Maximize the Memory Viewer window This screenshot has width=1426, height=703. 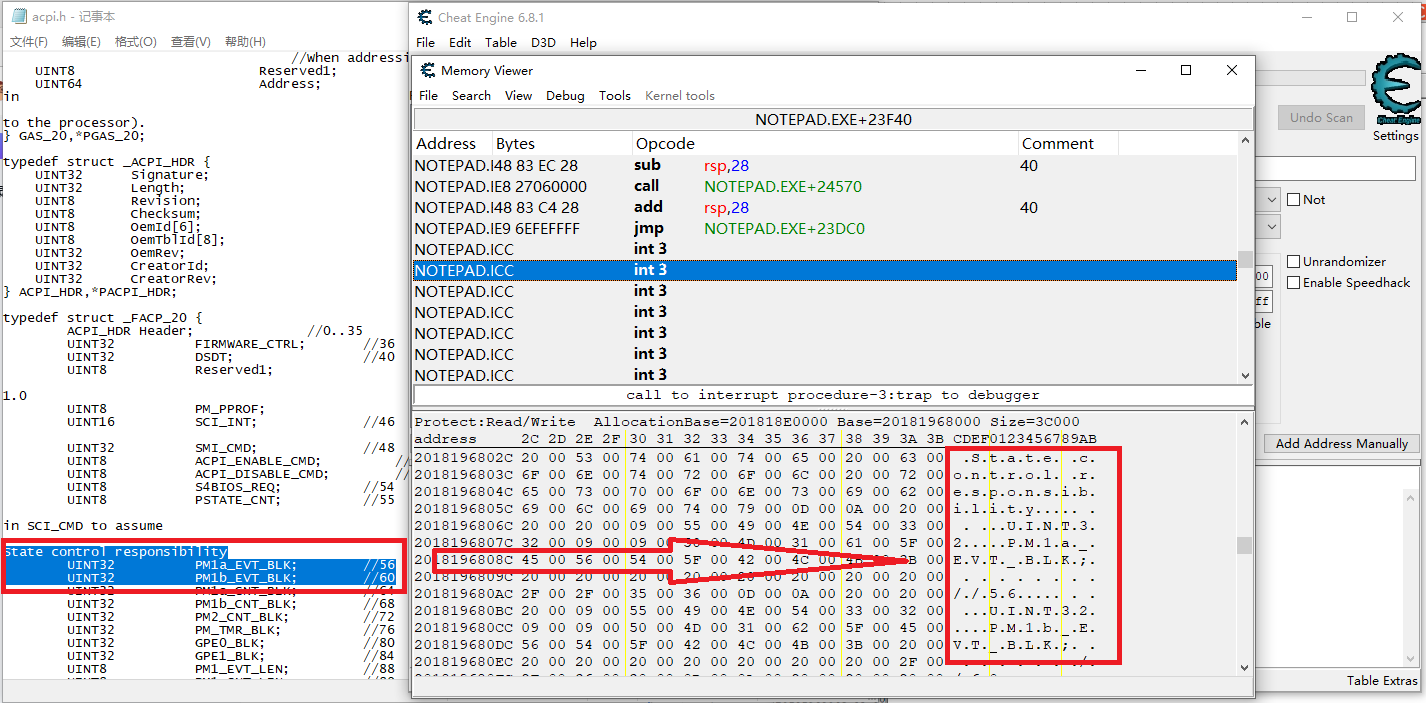[x=1186, y=70]
